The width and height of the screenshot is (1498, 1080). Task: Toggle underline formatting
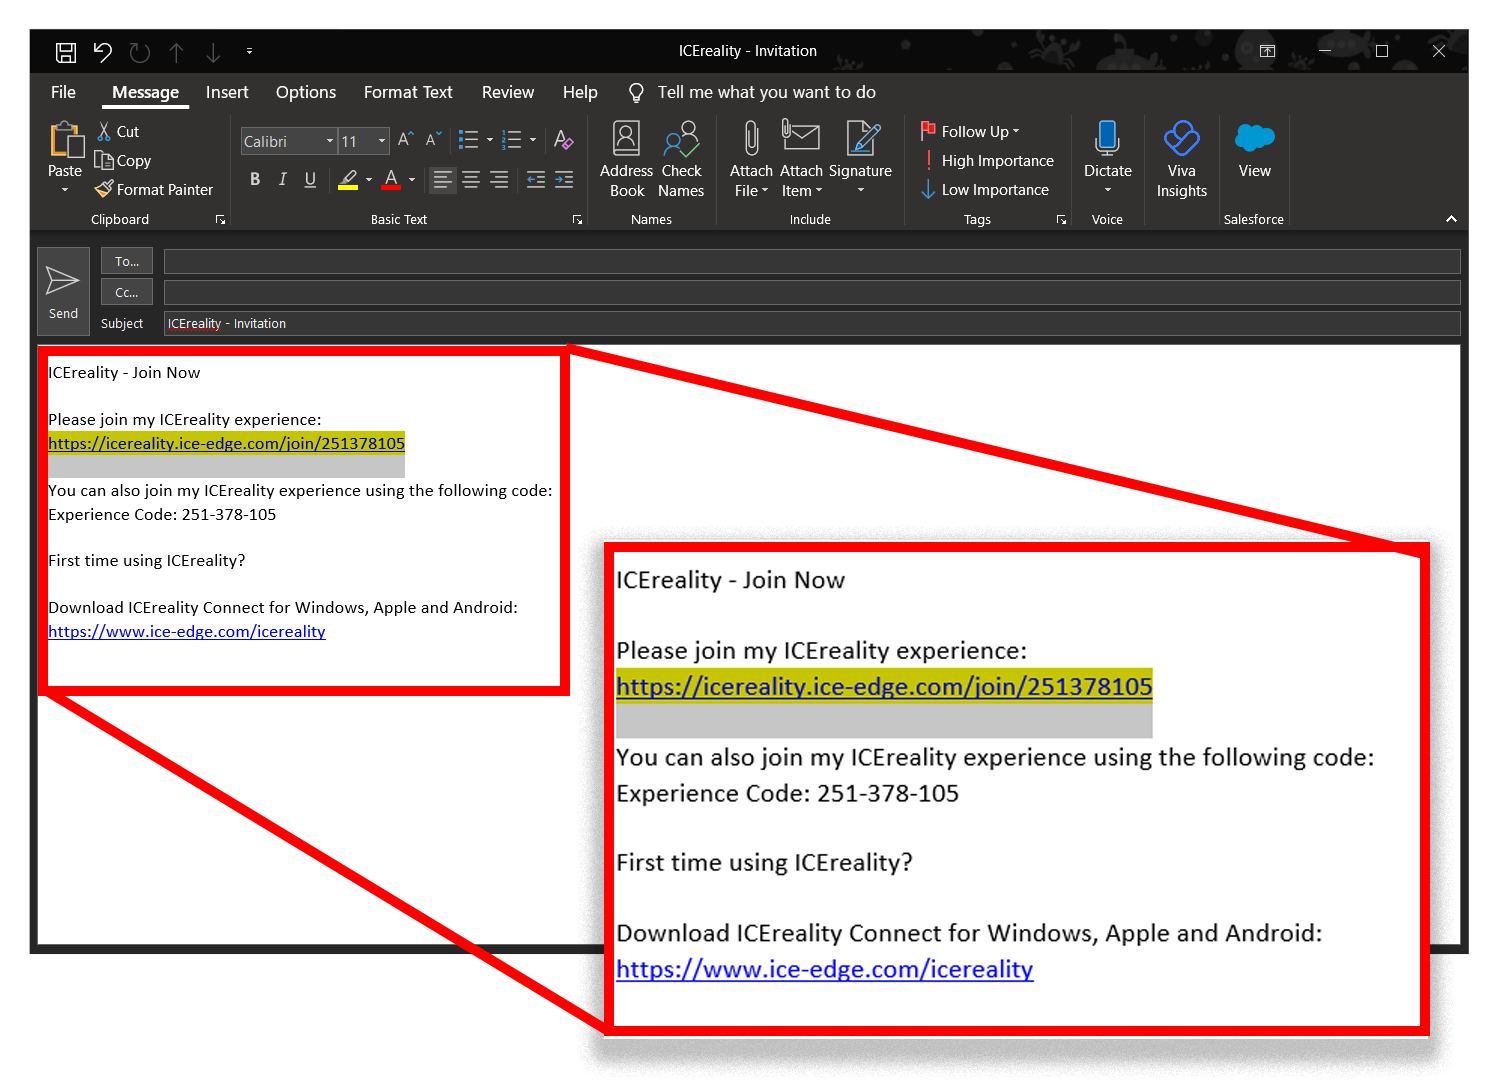tap(310, 179)
